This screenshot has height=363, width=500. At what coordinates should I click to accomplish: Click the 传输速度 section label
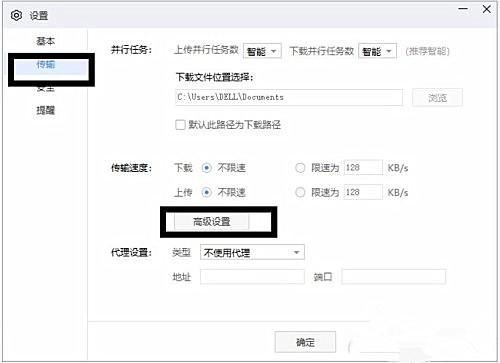[131, 168]
